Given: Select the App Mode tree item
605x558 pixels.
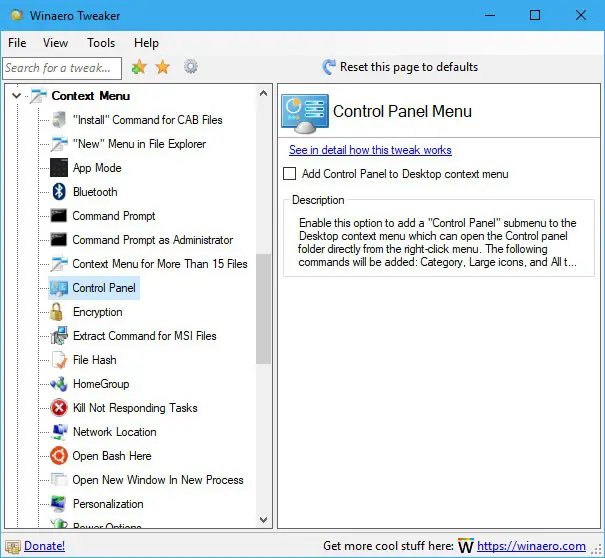Looking at the screenshot, I should (97, 168).
